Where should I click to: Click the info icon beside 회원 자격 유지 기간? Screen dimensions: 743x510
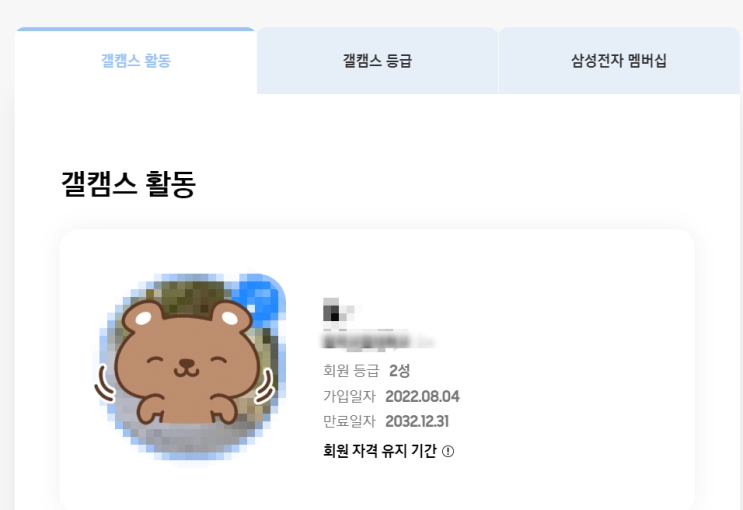coord(448,451)
